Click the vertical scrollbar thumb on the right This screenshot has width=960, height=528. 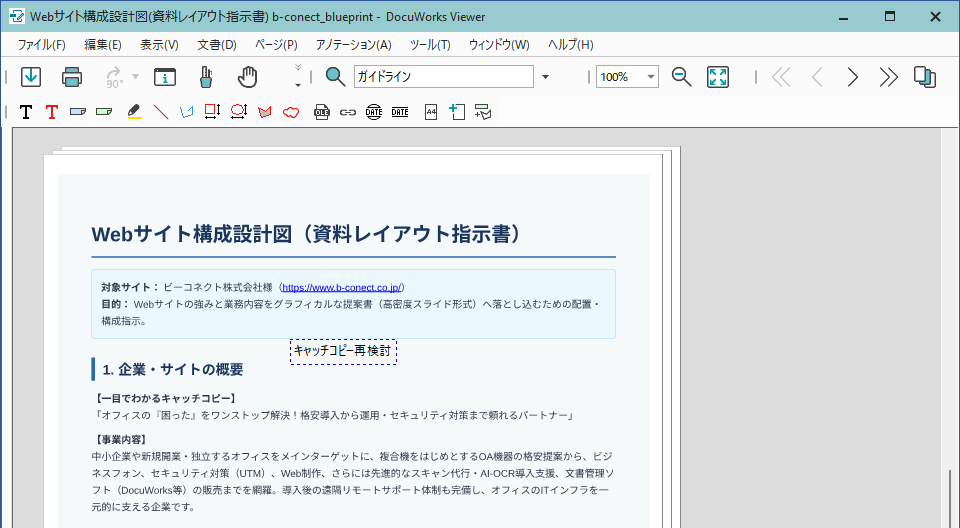[950, 497]
